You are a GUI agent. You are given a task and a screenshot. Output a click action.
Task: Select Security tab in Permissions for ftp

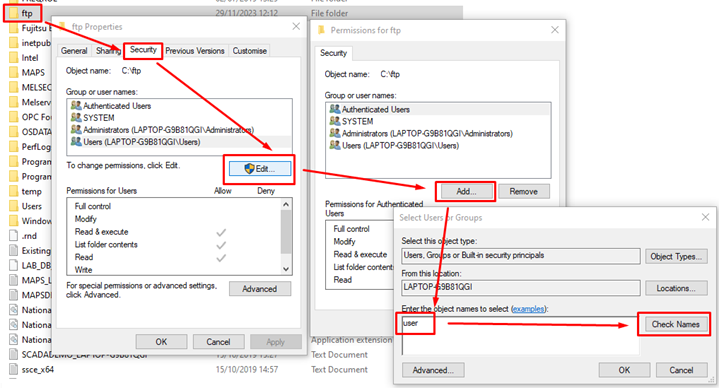pyautogui.click(x=333, y=53)
